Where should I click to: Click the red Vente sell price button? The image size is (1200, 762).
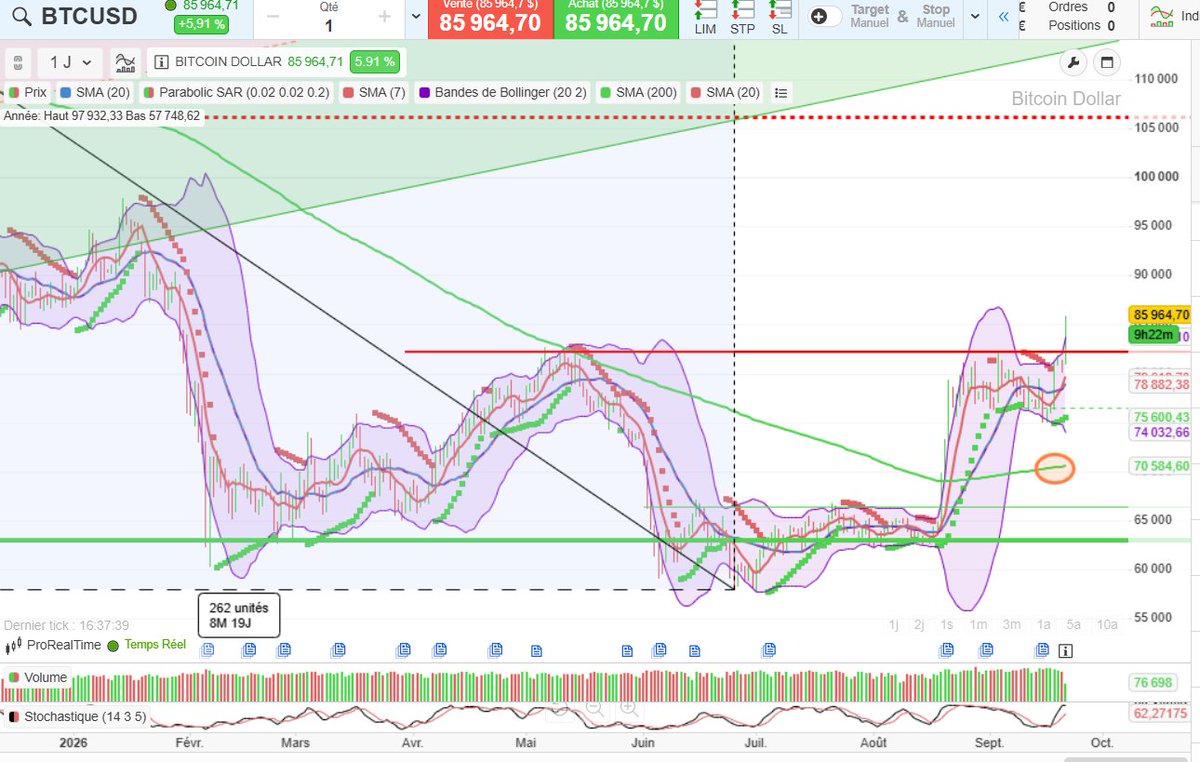[x=490, y=18]
